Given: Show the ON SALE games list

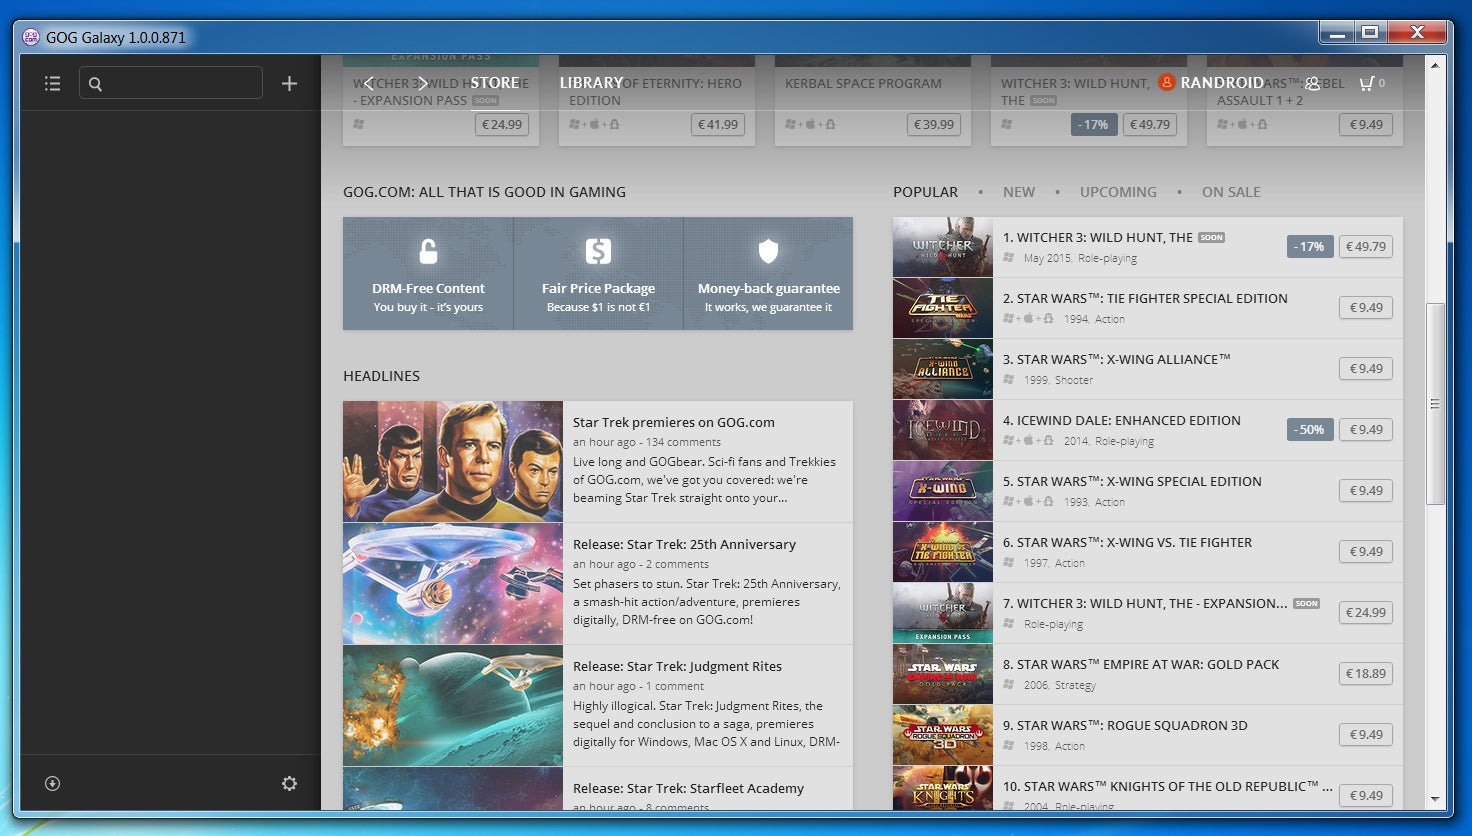Looking at the screenshot, I should pos(1231,192).
